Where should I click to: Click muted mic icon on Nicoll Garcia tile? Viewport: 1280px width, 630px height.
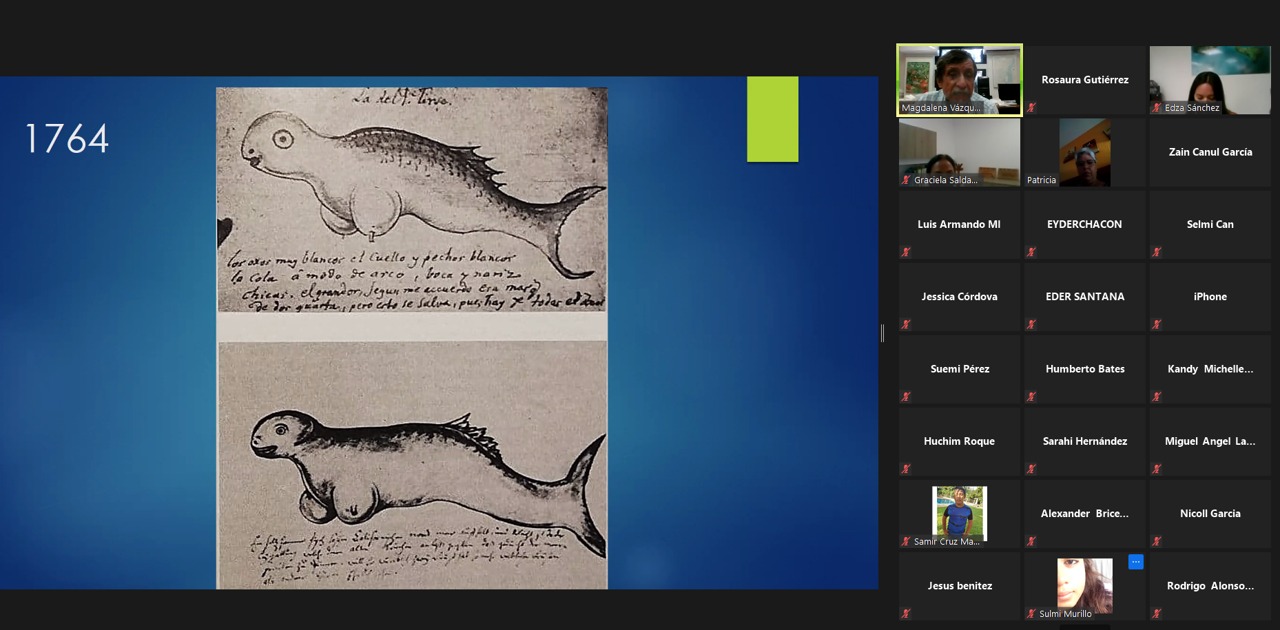click(x=1156, y=541)
